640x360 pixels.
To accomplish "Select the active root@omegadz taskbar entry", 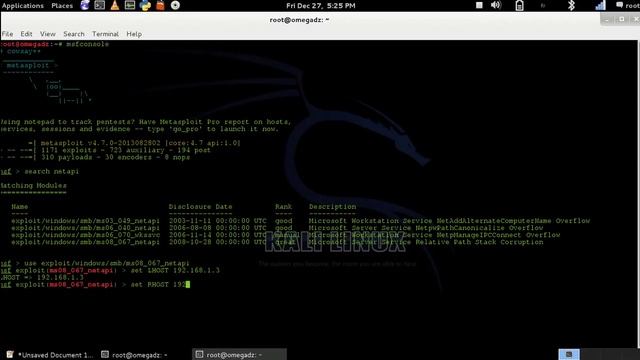I will 239,355.
